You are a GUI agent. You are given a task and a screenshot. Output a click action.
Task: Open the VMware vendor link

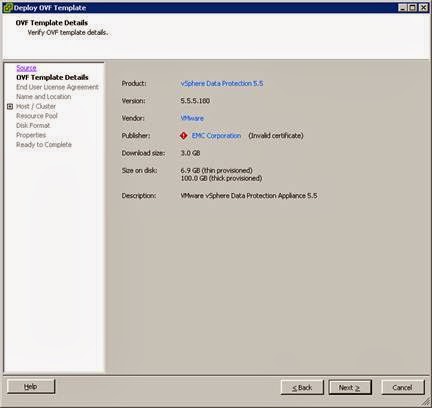(192, 118)
